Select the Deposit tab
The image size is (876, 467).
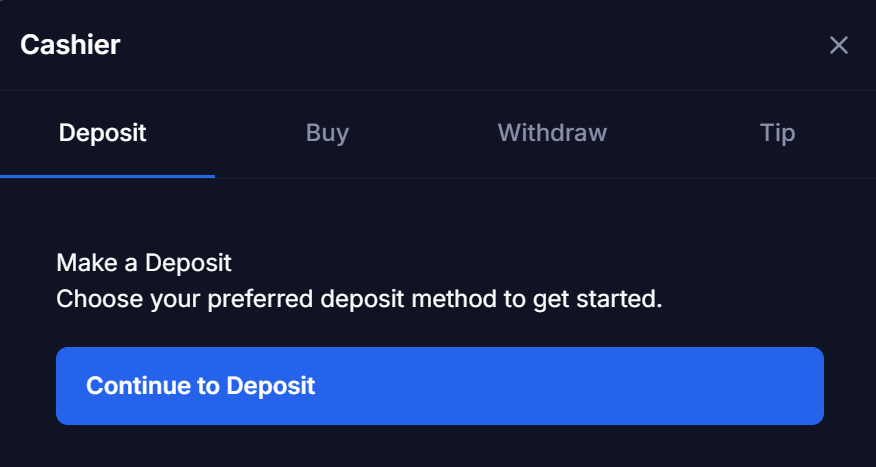[103, 133]
